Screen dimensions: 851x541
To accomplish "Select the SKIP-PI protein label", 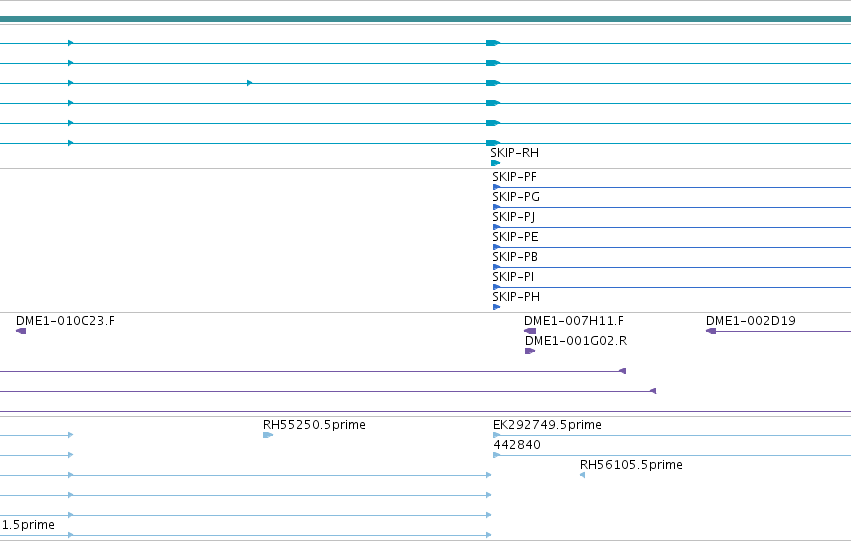I will (x=513, y=277).
